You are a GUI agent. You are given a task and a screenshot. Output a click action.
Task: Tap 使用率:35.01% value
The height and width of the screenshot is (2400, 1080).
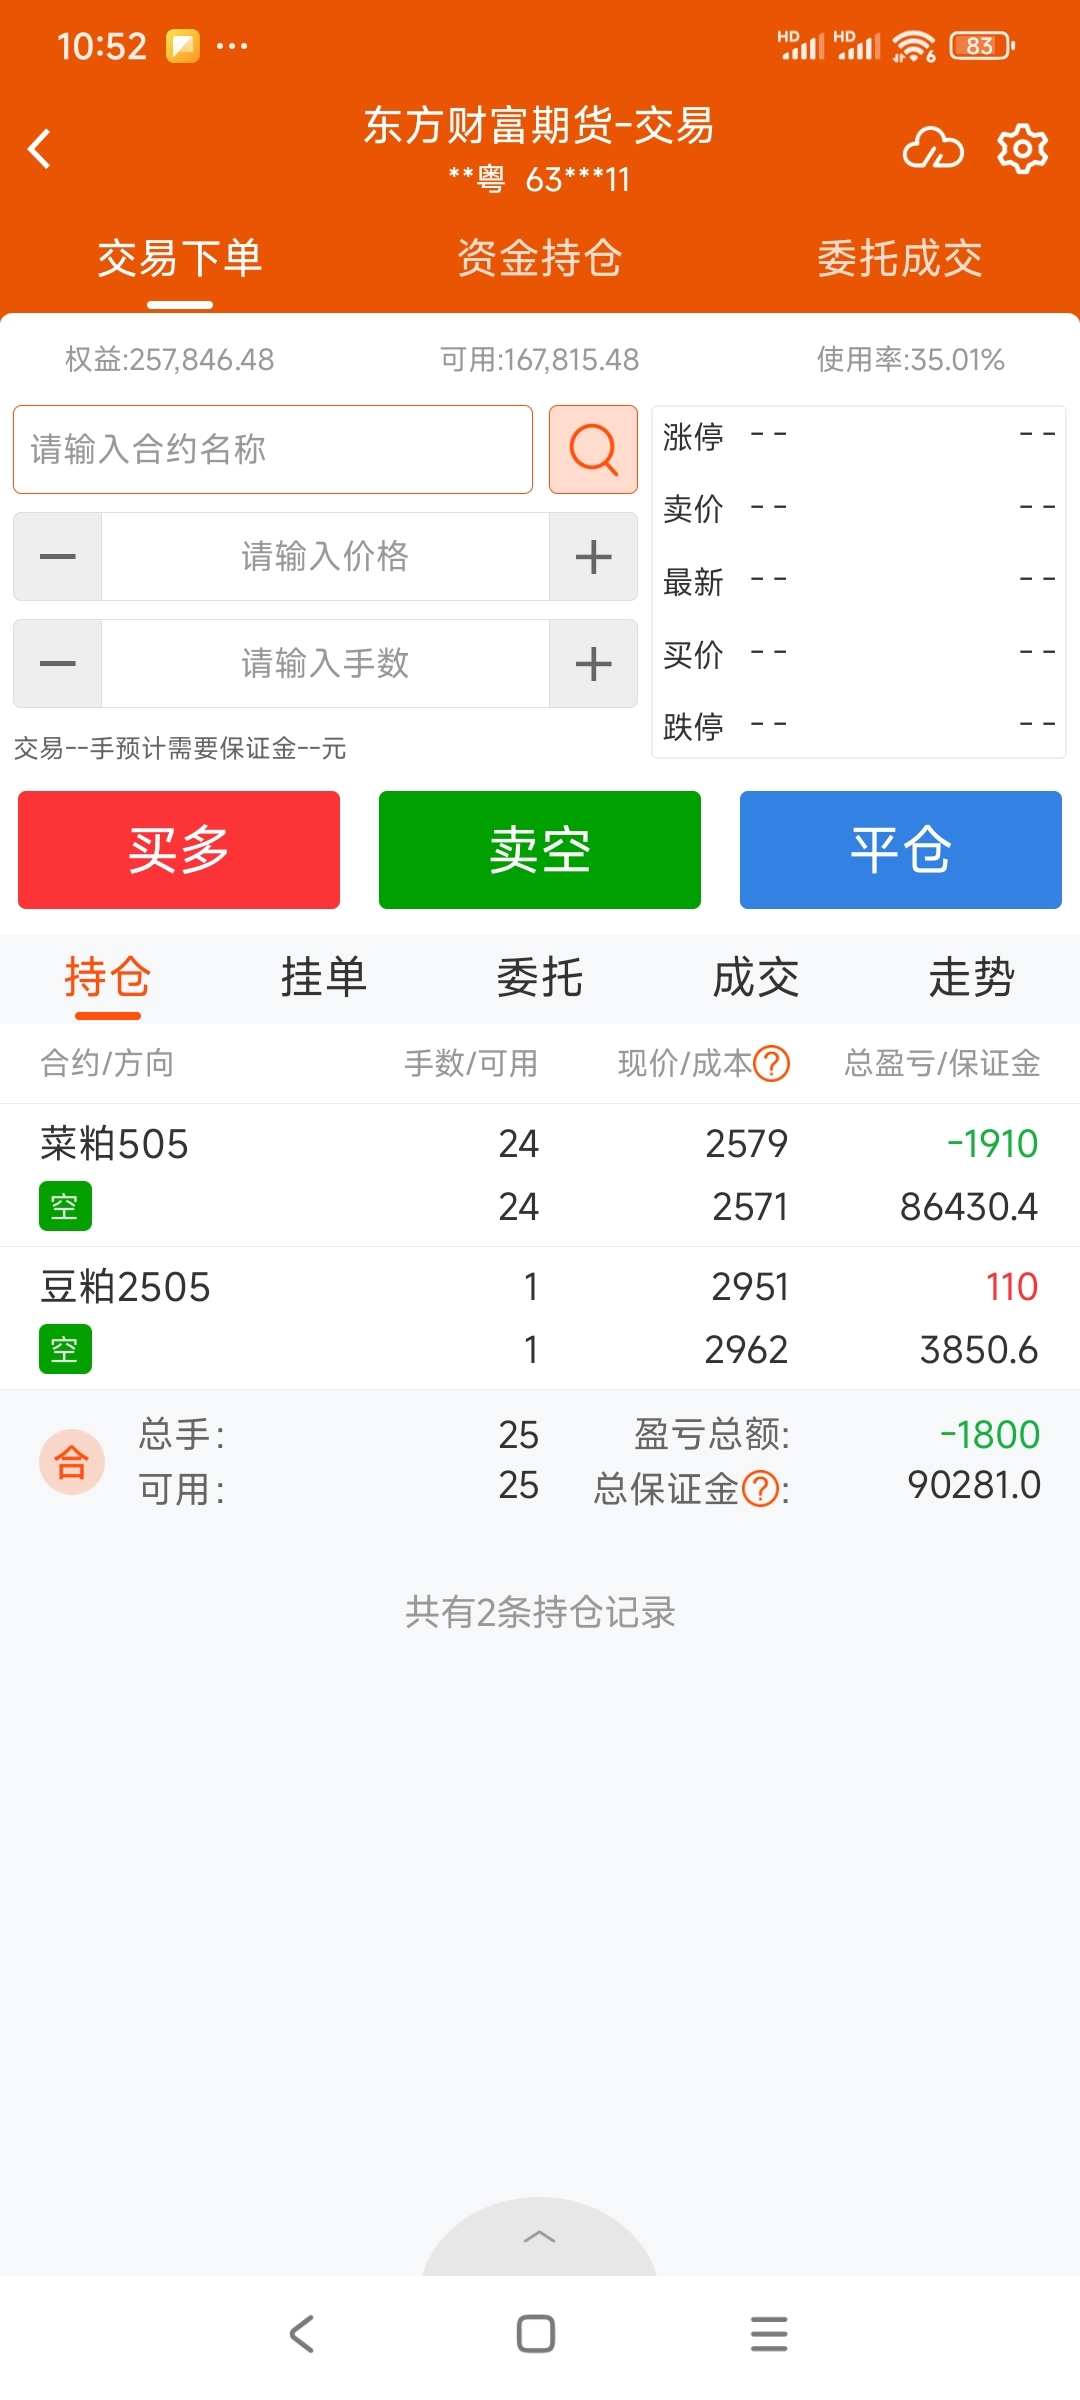[x=911, y=359]
